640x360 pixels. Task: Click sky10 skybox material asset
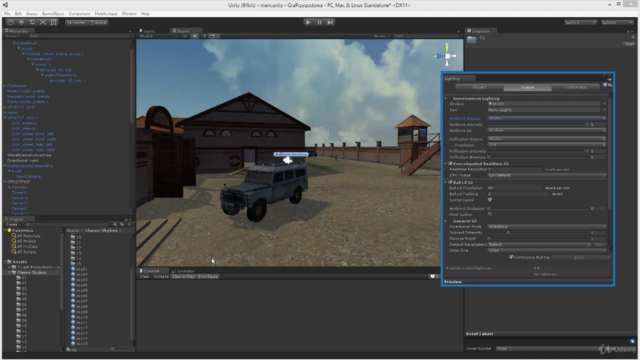click(x=80, y=317)
